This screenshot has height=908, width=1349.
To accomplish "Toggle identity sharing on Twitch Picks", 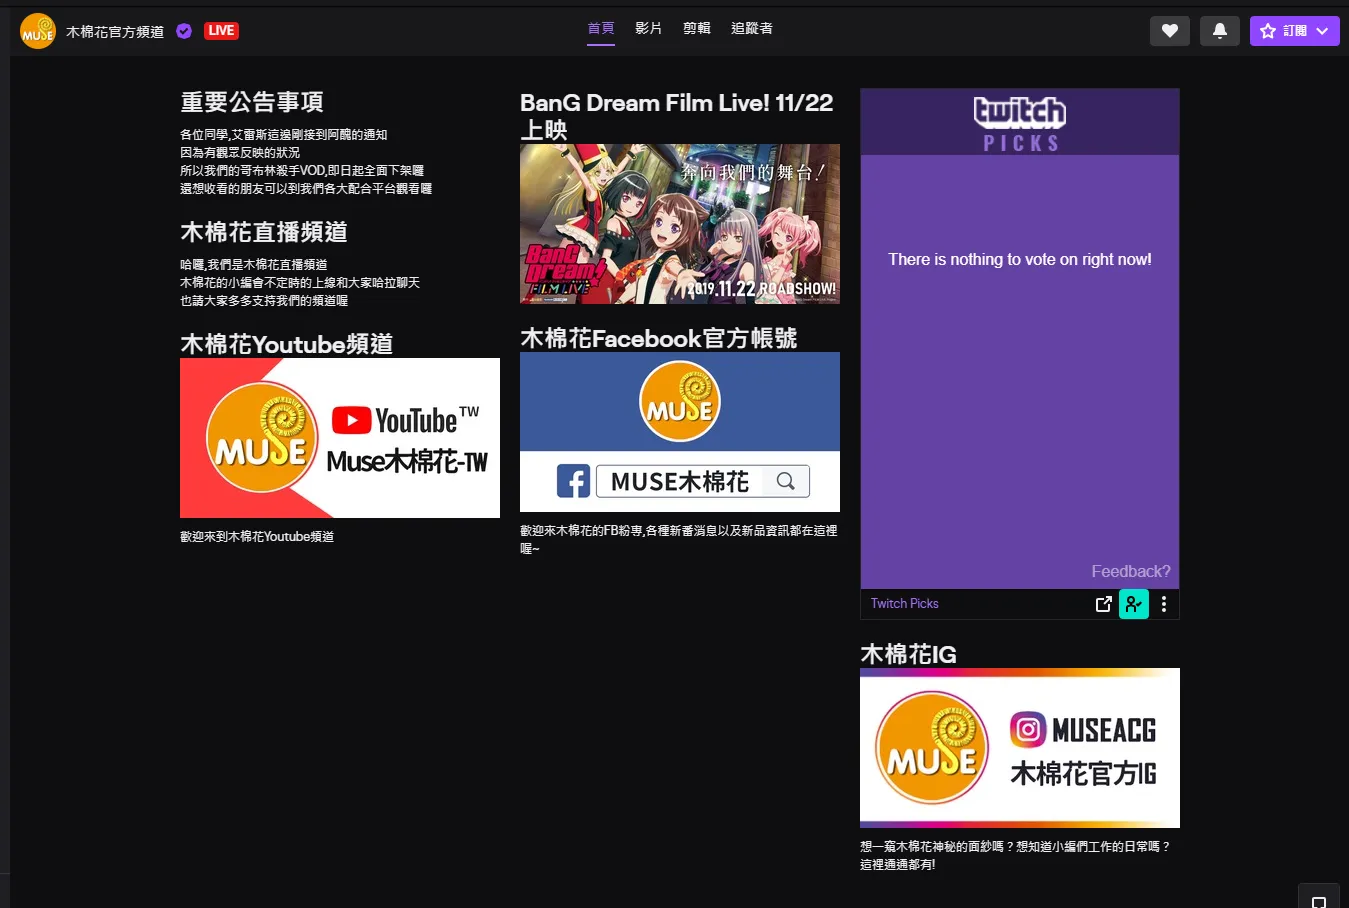I will 1133,604.
